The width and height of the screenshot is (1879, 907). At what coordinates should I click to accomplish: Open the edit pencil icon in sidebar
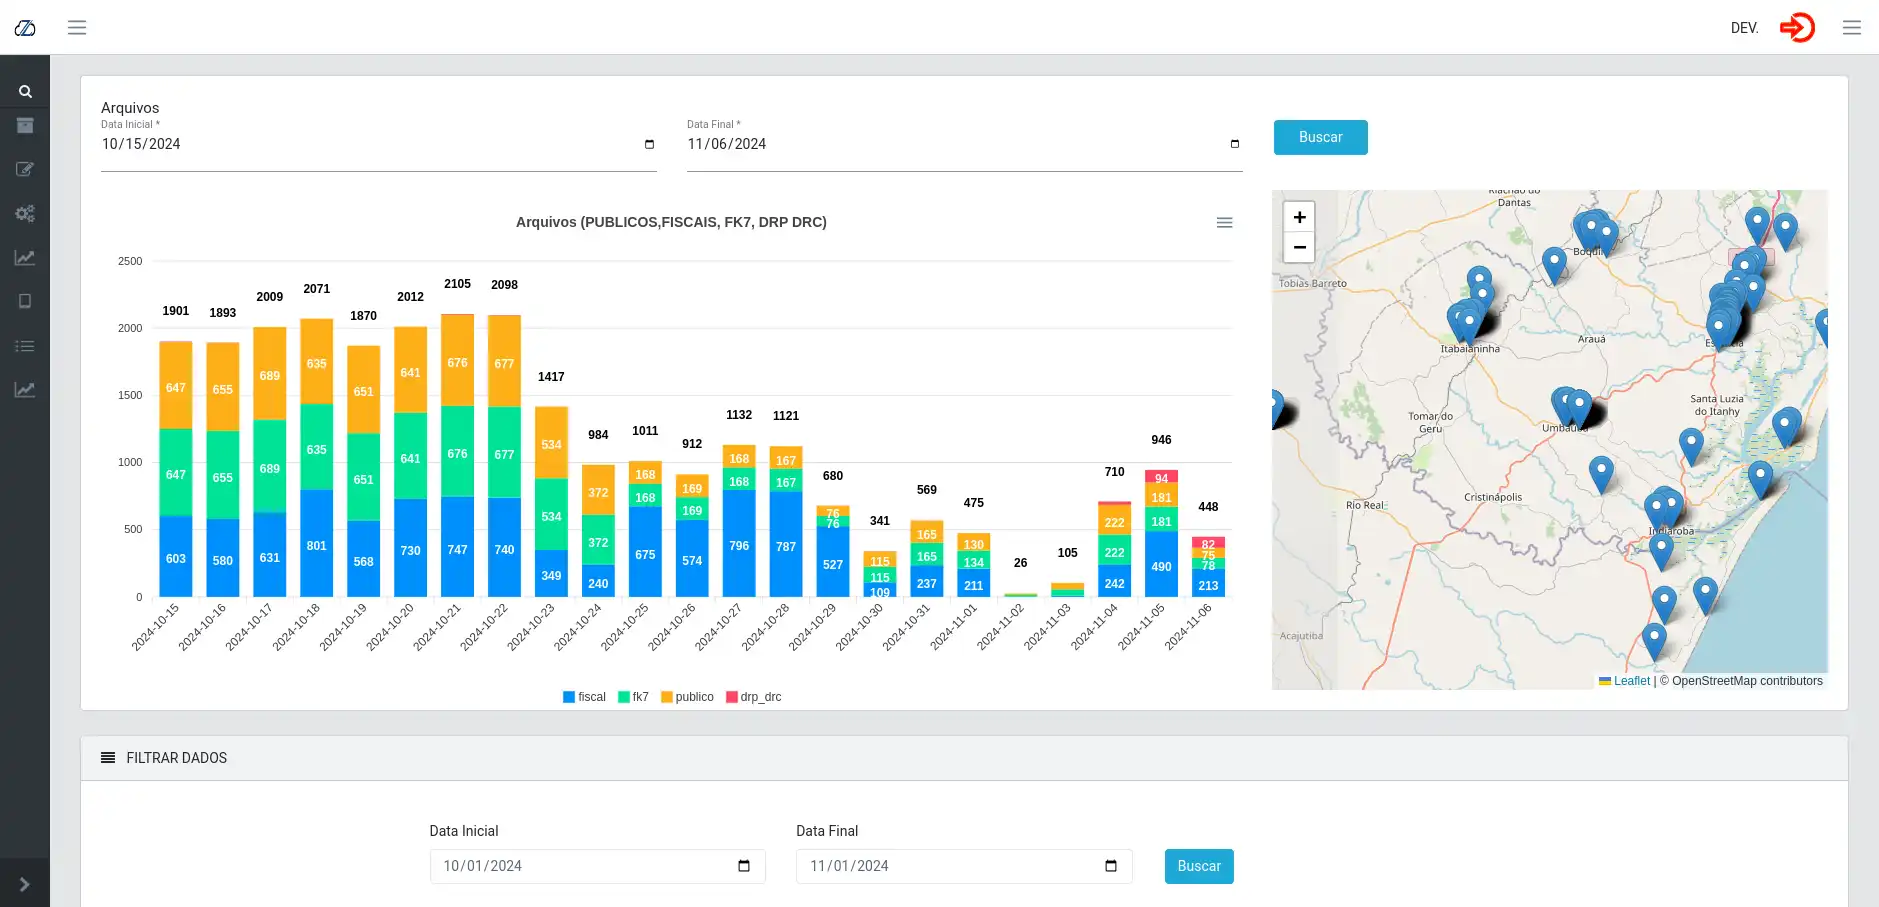[25, 169]
